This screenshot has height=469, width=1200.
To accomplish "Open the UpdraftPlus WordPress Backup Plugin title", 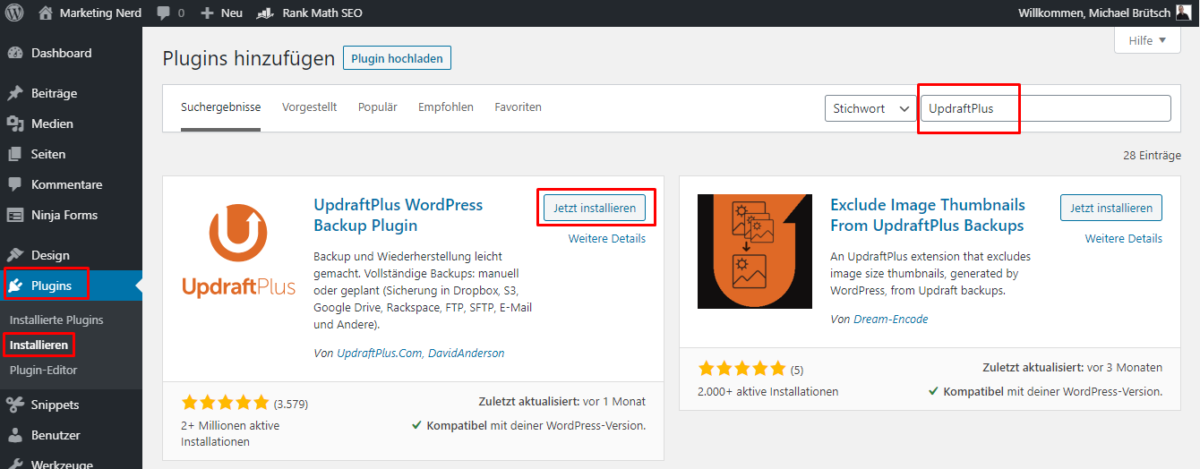I will 398,215.
